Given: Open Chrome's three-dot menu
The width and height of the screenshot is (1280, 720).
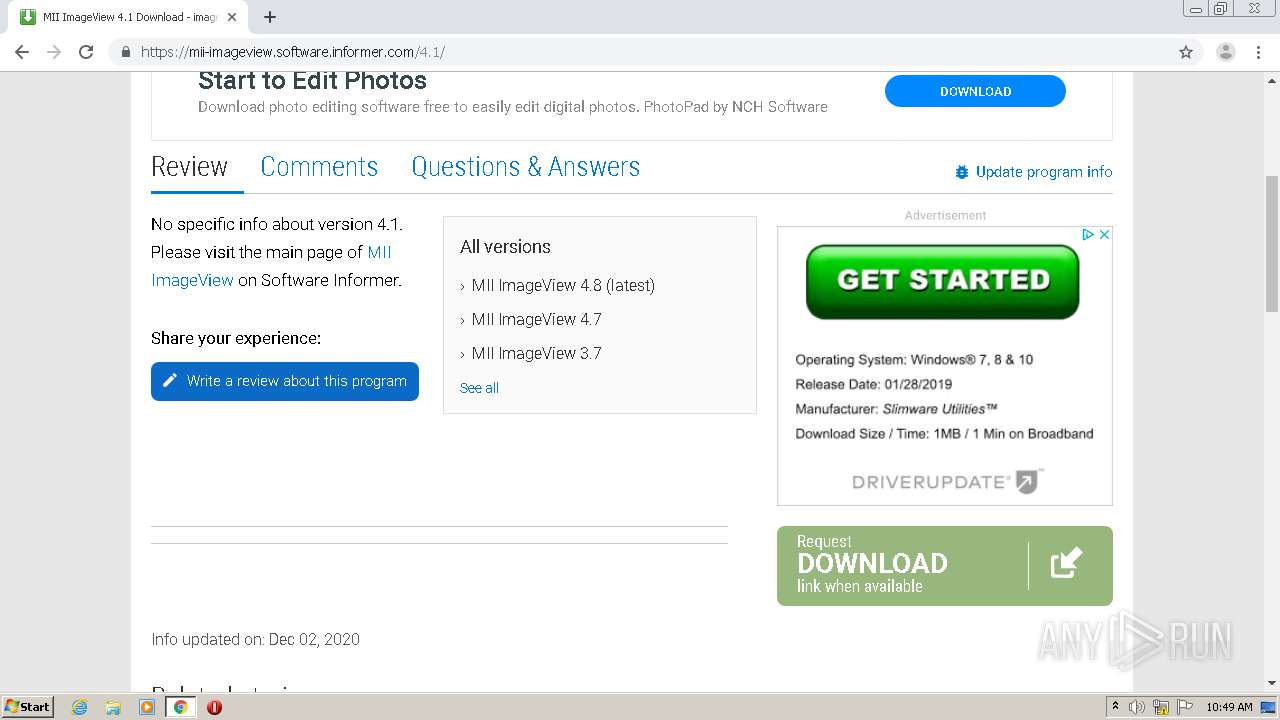Looking at the screenshot, I should pyautogui.click(x=1258, y=52).
